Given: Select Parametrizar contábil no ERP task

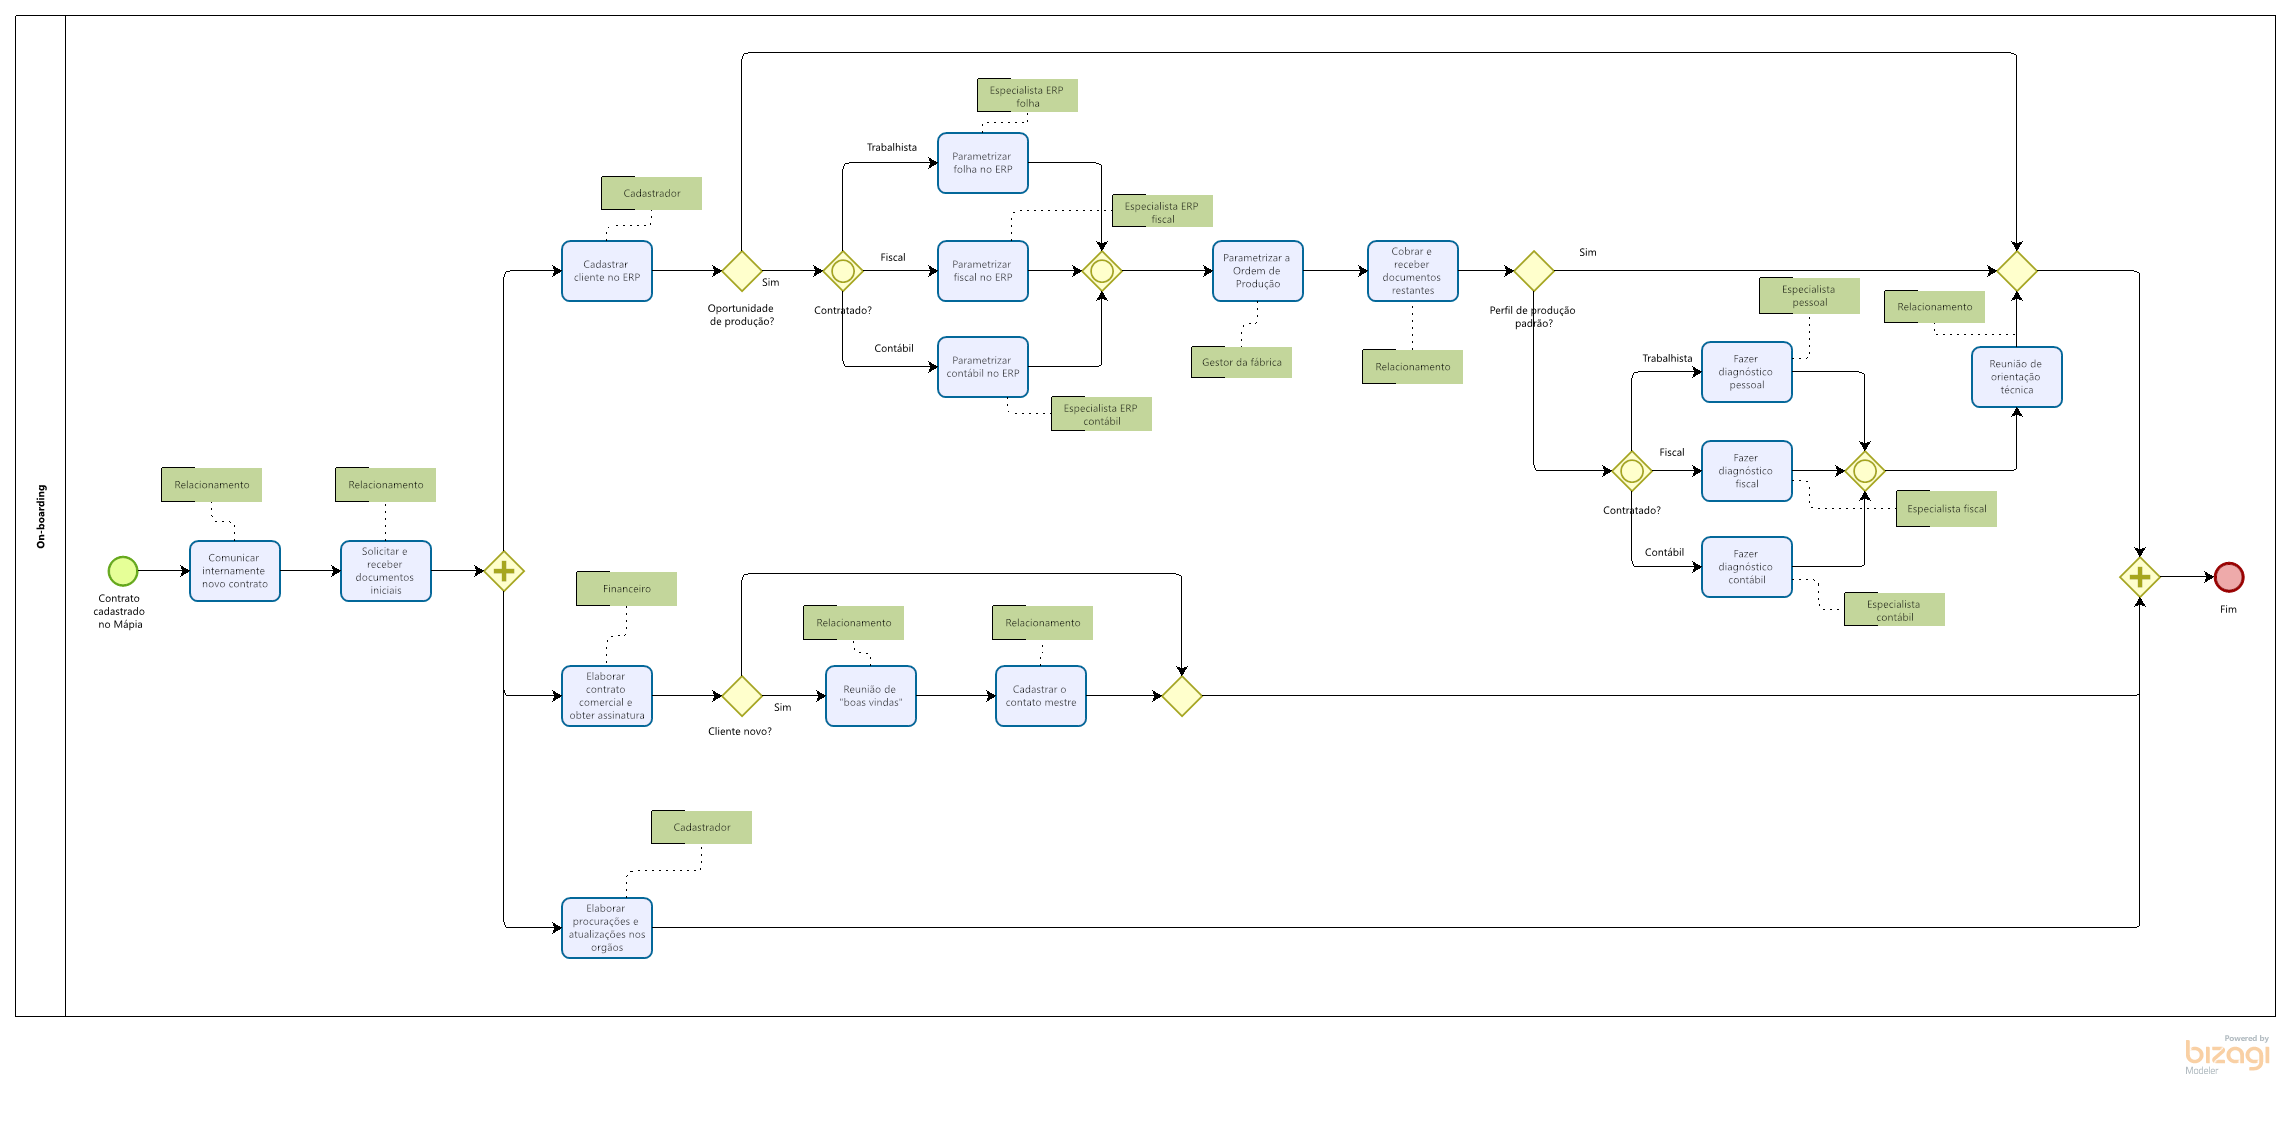Looking at the screenshot, I should coord(983,367).
